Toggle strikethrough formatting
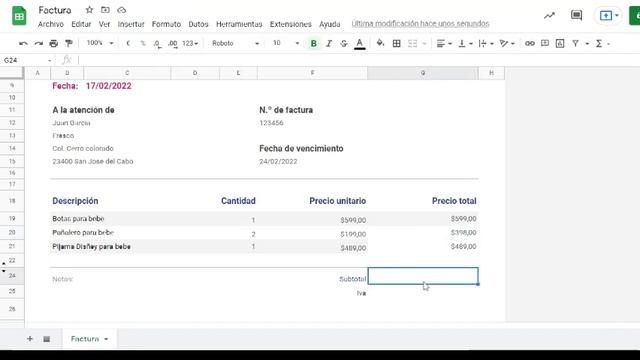 click(344, 43)
